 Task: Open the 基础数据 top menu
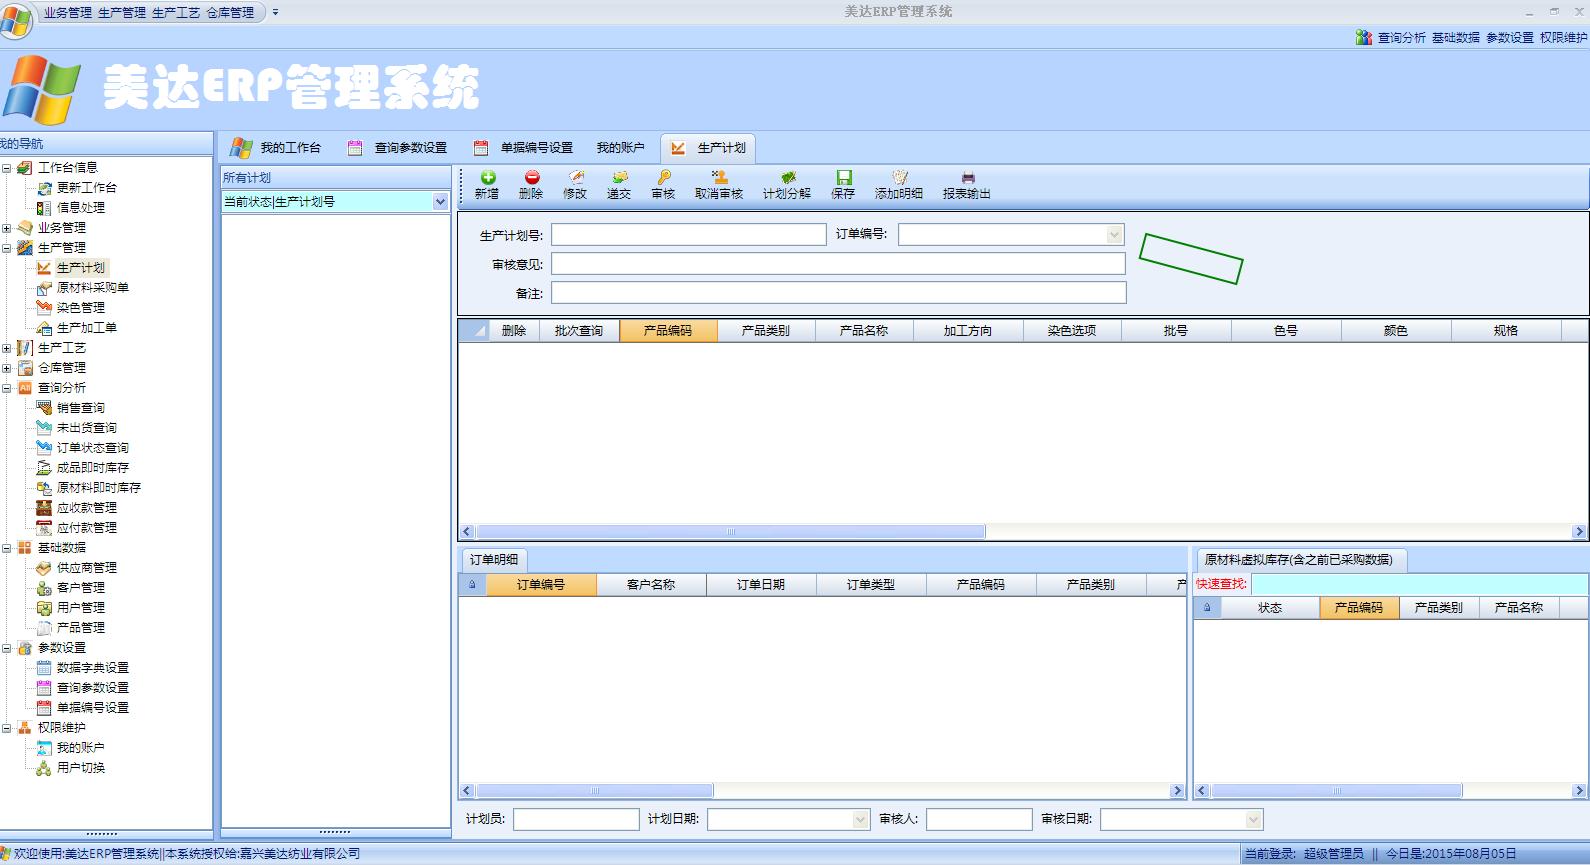(x=1455, y=38)
